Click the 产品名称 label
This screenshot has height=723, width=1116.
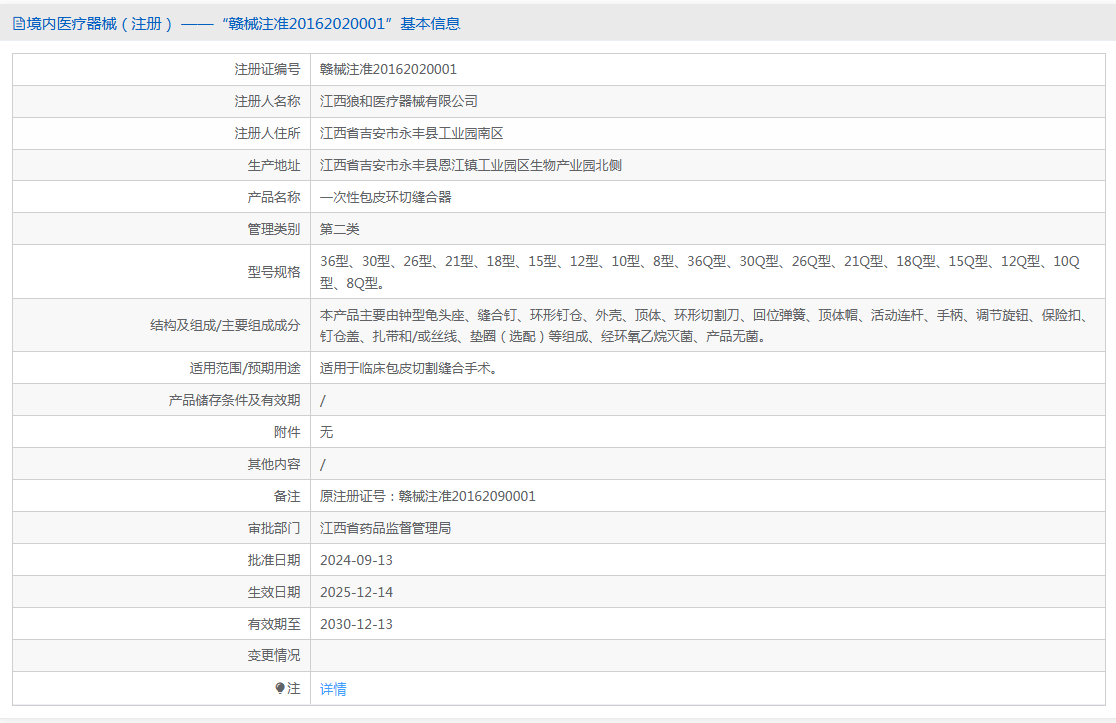pos(274,197)
